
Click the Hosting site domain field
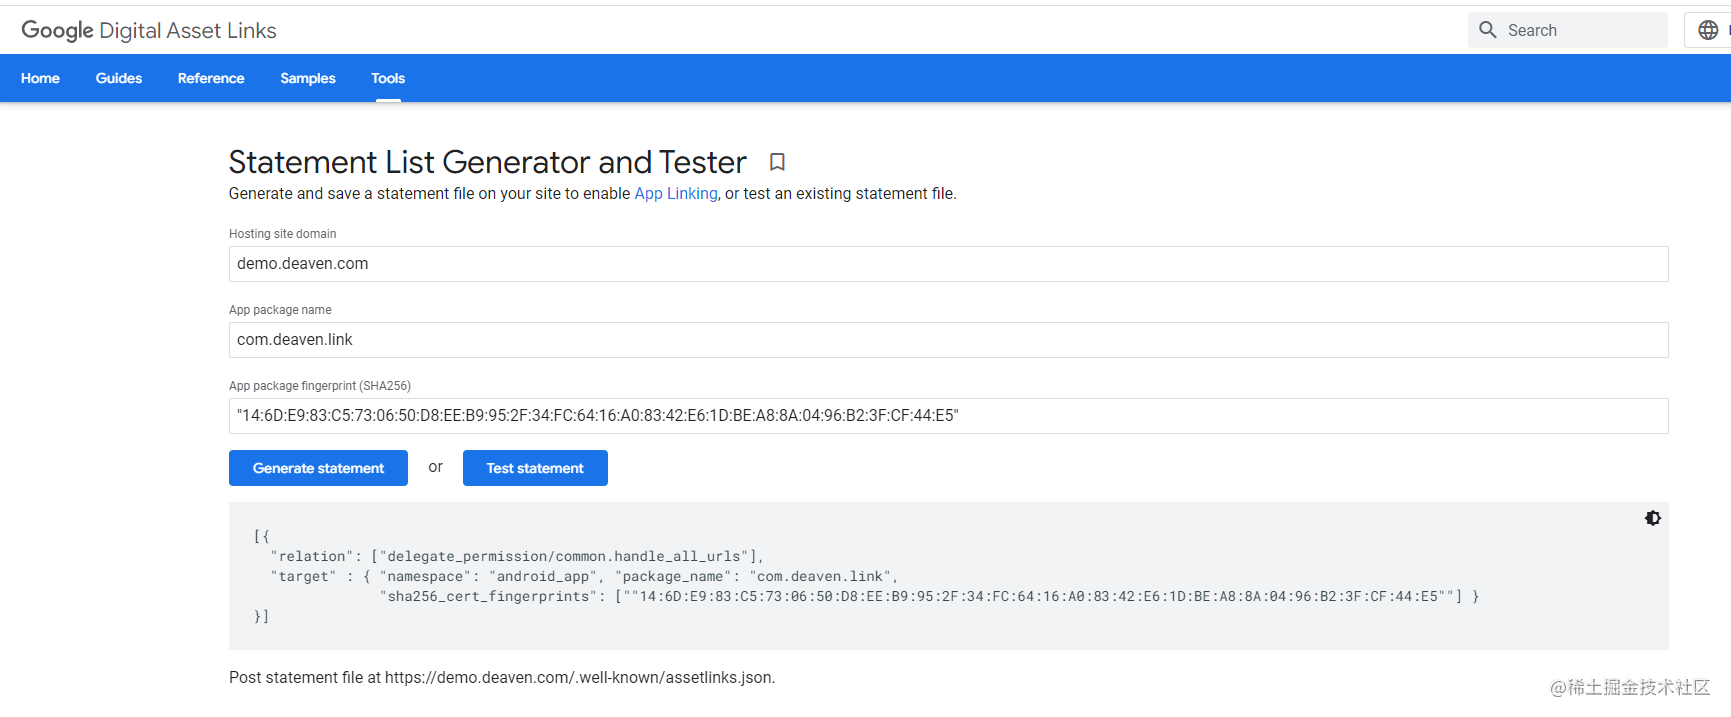(948, 264)
